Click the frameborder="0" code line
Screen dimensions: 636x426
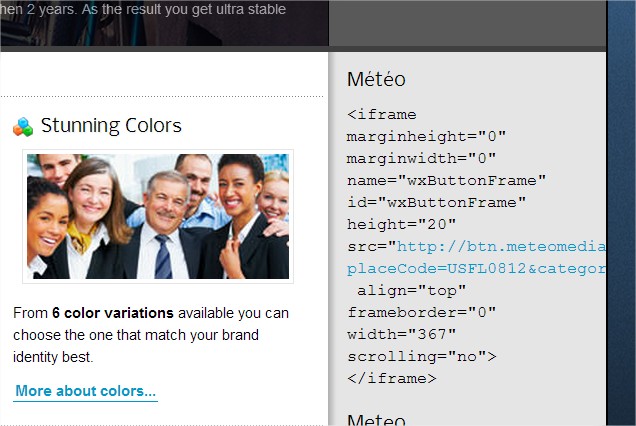click(x=421, y=312)
